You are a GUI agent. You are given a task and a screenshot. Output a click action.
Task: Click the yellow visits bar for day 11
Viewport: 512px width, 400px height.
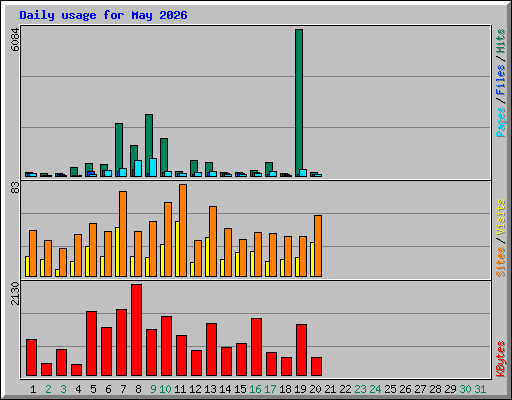pos(177,249)
